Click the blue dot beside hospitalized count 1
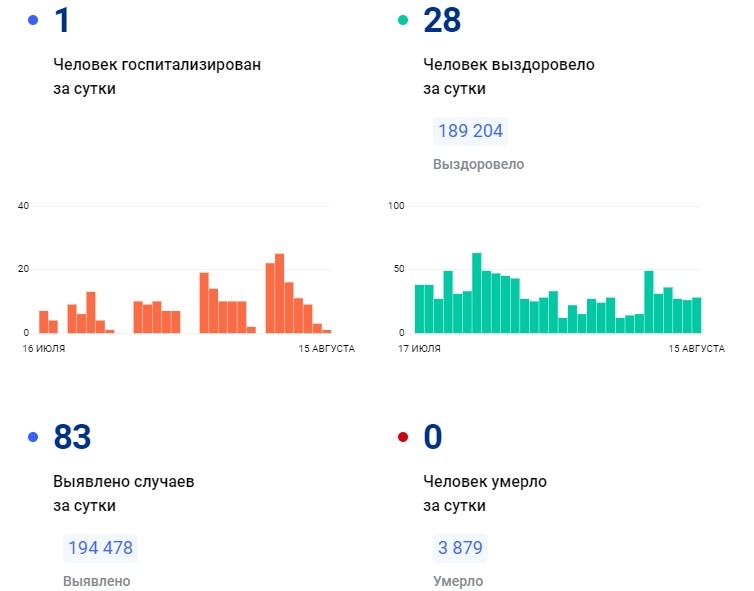Viewport: 754px width, 591px height. (x=33, y=20)
